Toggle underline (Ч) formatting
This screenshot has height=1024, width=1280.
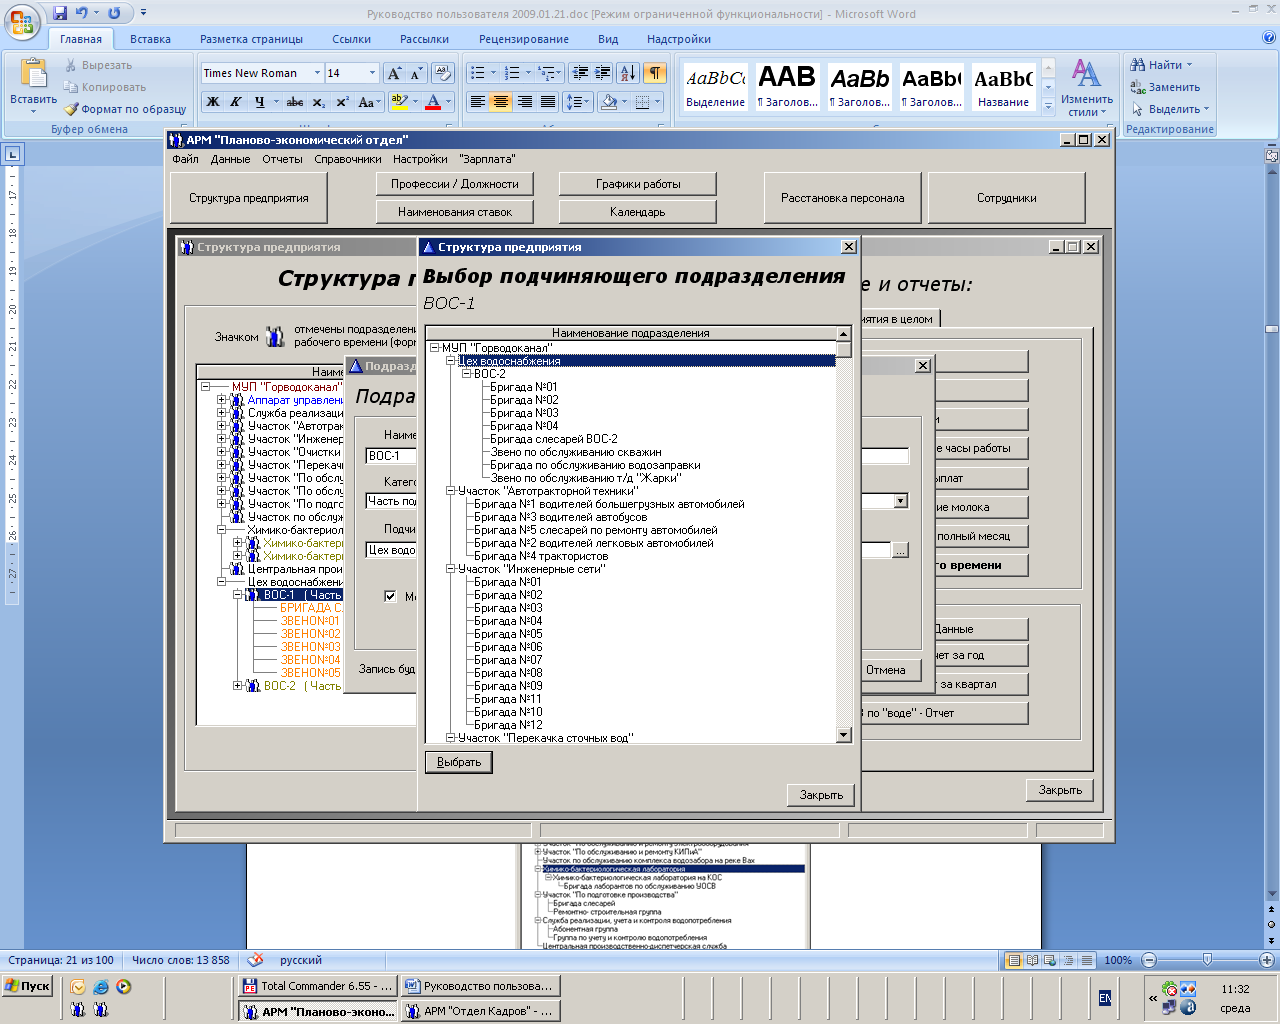259,102
